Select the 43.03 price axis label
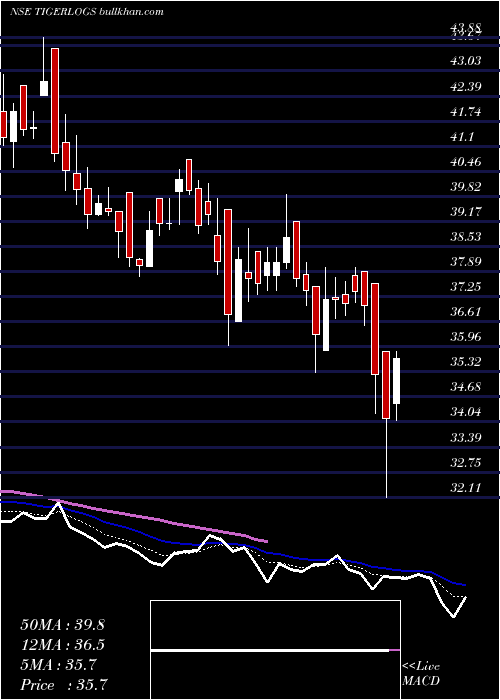The height and width of the screenshot is (700, 500). [x=466, y=61]
